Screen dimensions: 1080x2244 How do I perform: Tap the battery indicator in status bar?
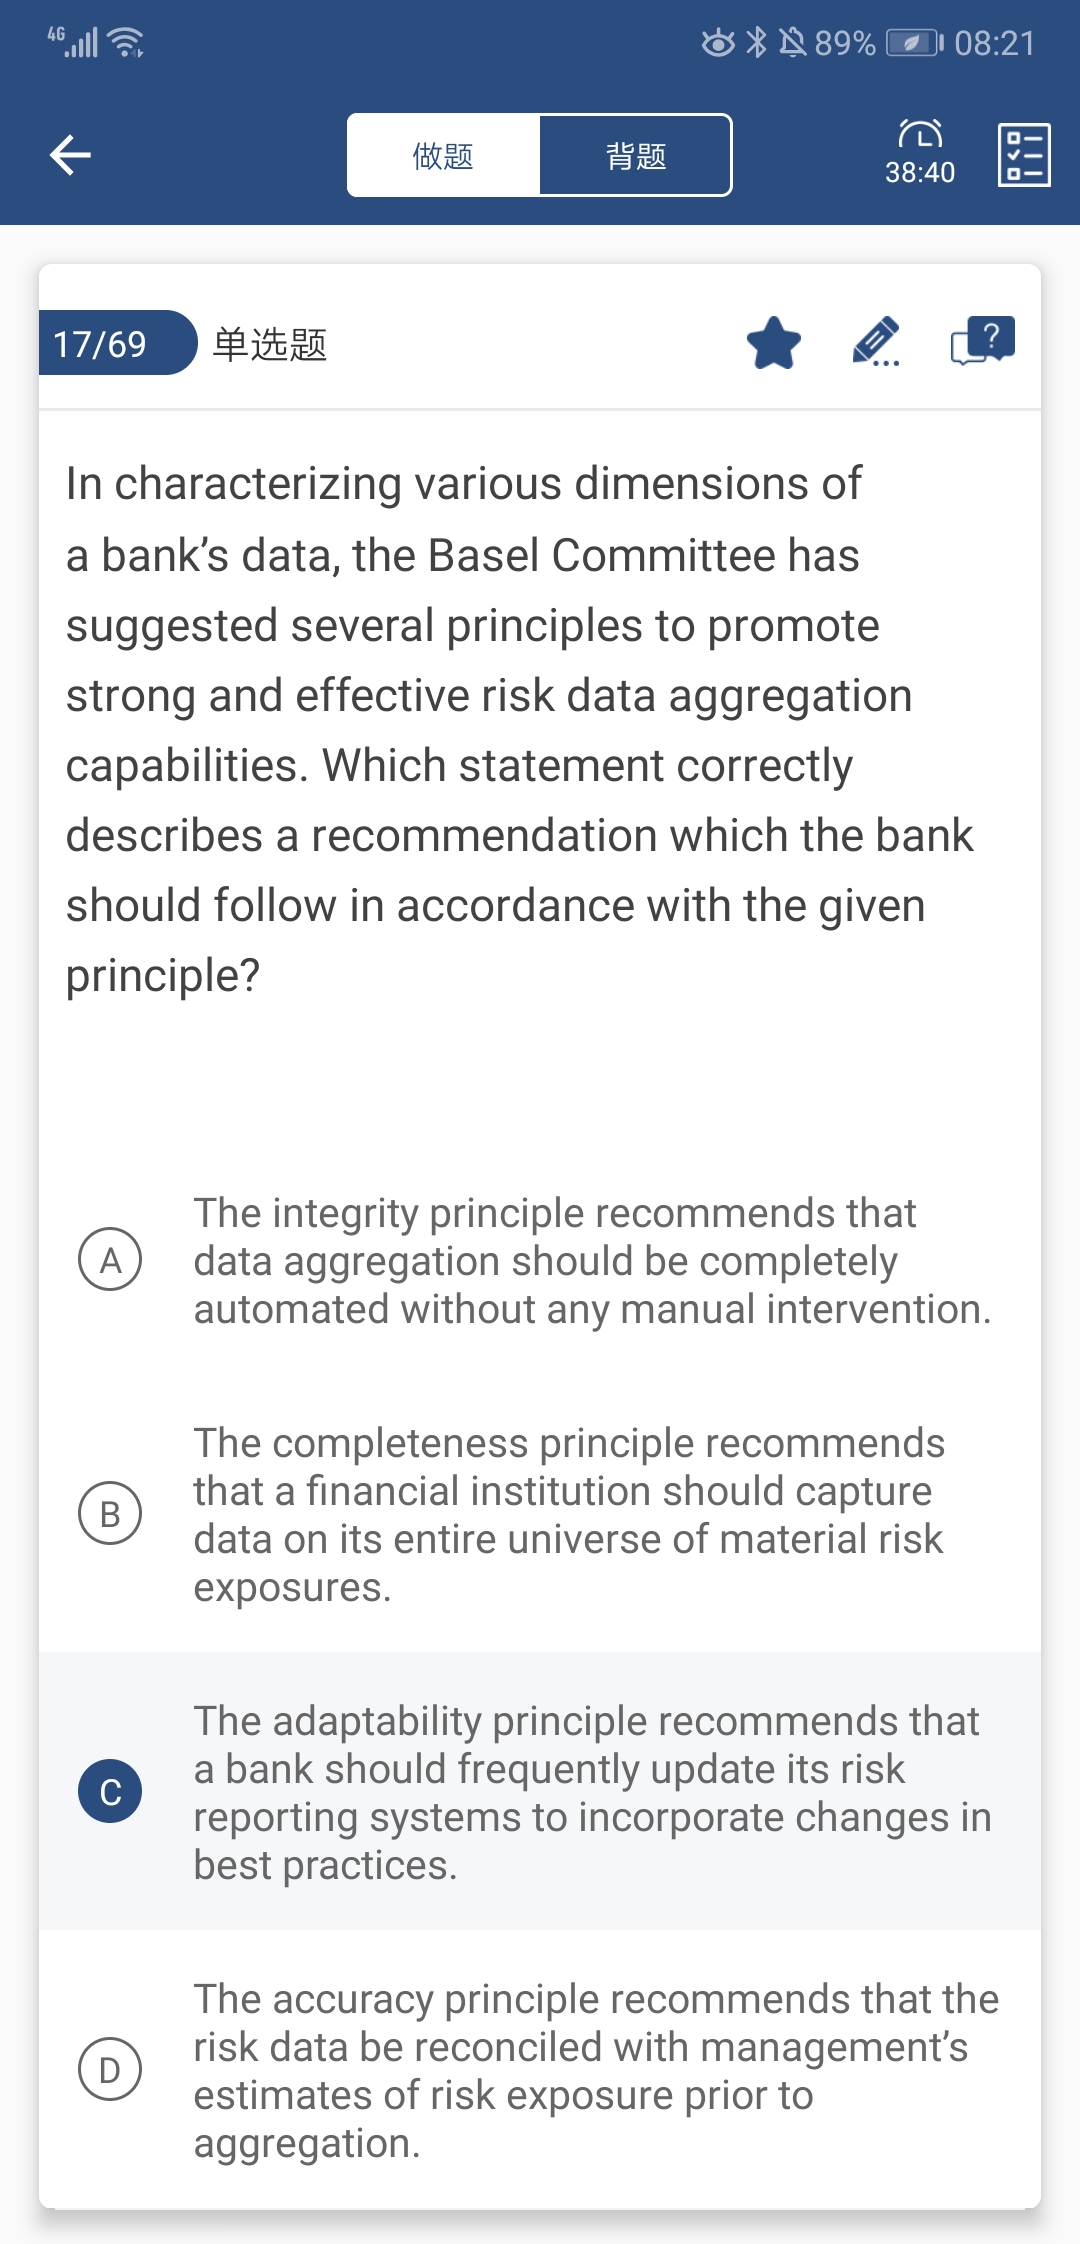(914, 43)
